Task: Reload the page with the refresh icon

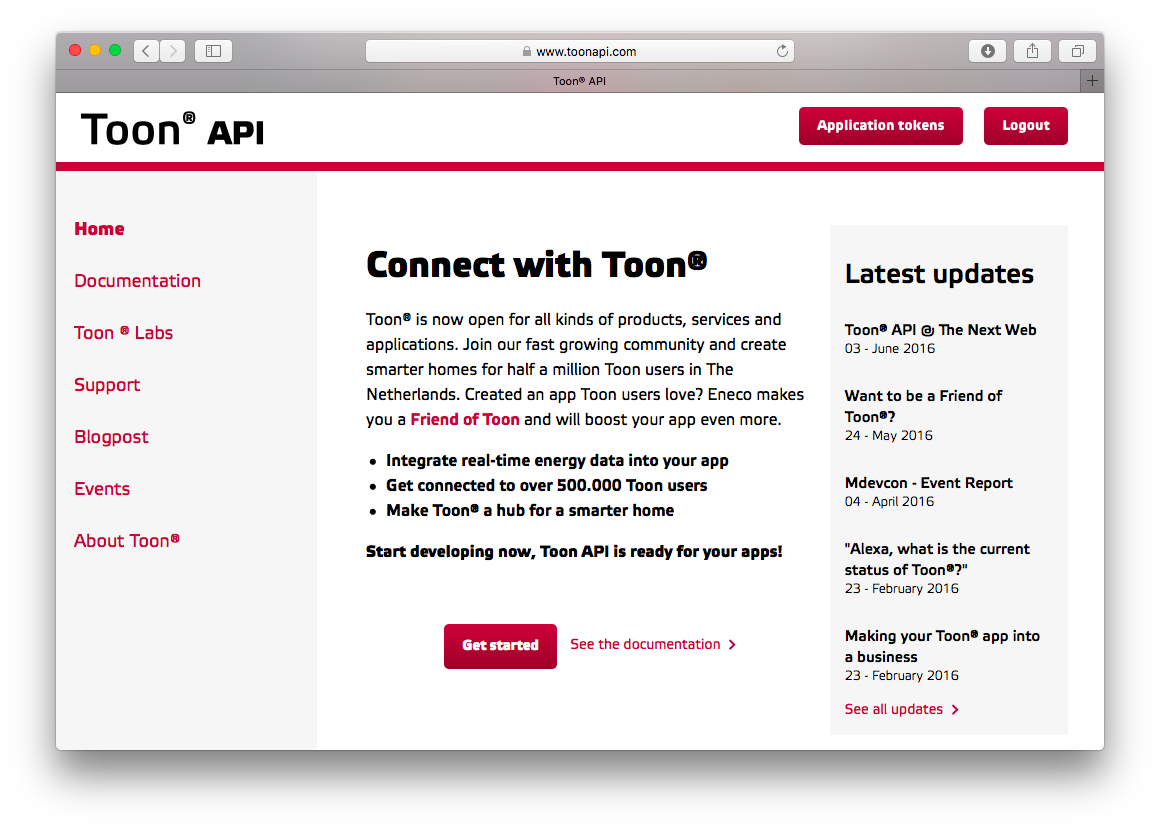Action: tap(782, 51)
